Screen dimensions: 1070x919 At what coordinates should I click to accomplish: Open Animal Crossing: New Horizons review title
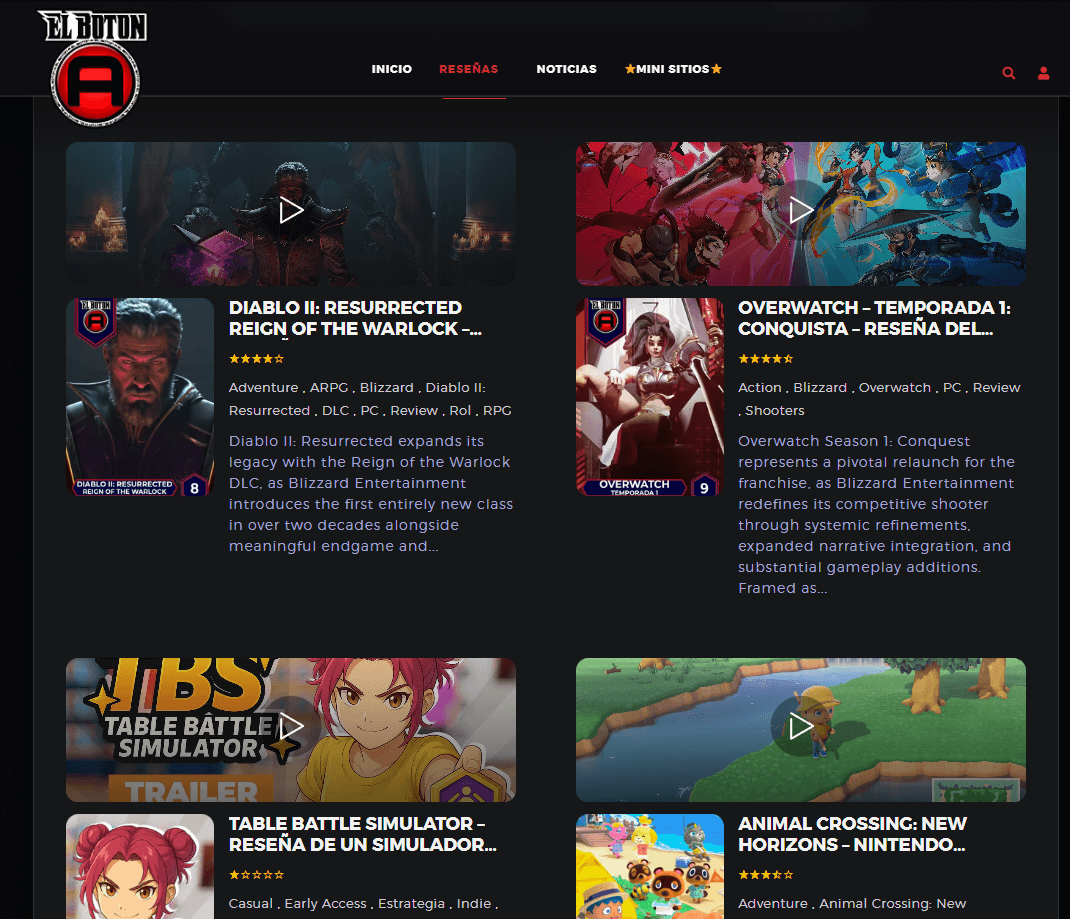click(852, 834)
